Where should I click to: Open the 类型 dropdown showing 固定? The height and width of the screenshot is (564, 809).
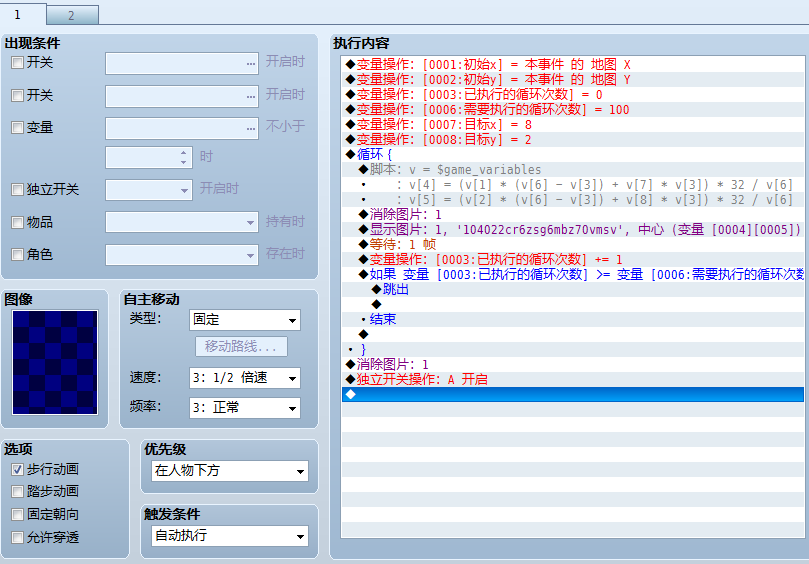click(245, 320)
